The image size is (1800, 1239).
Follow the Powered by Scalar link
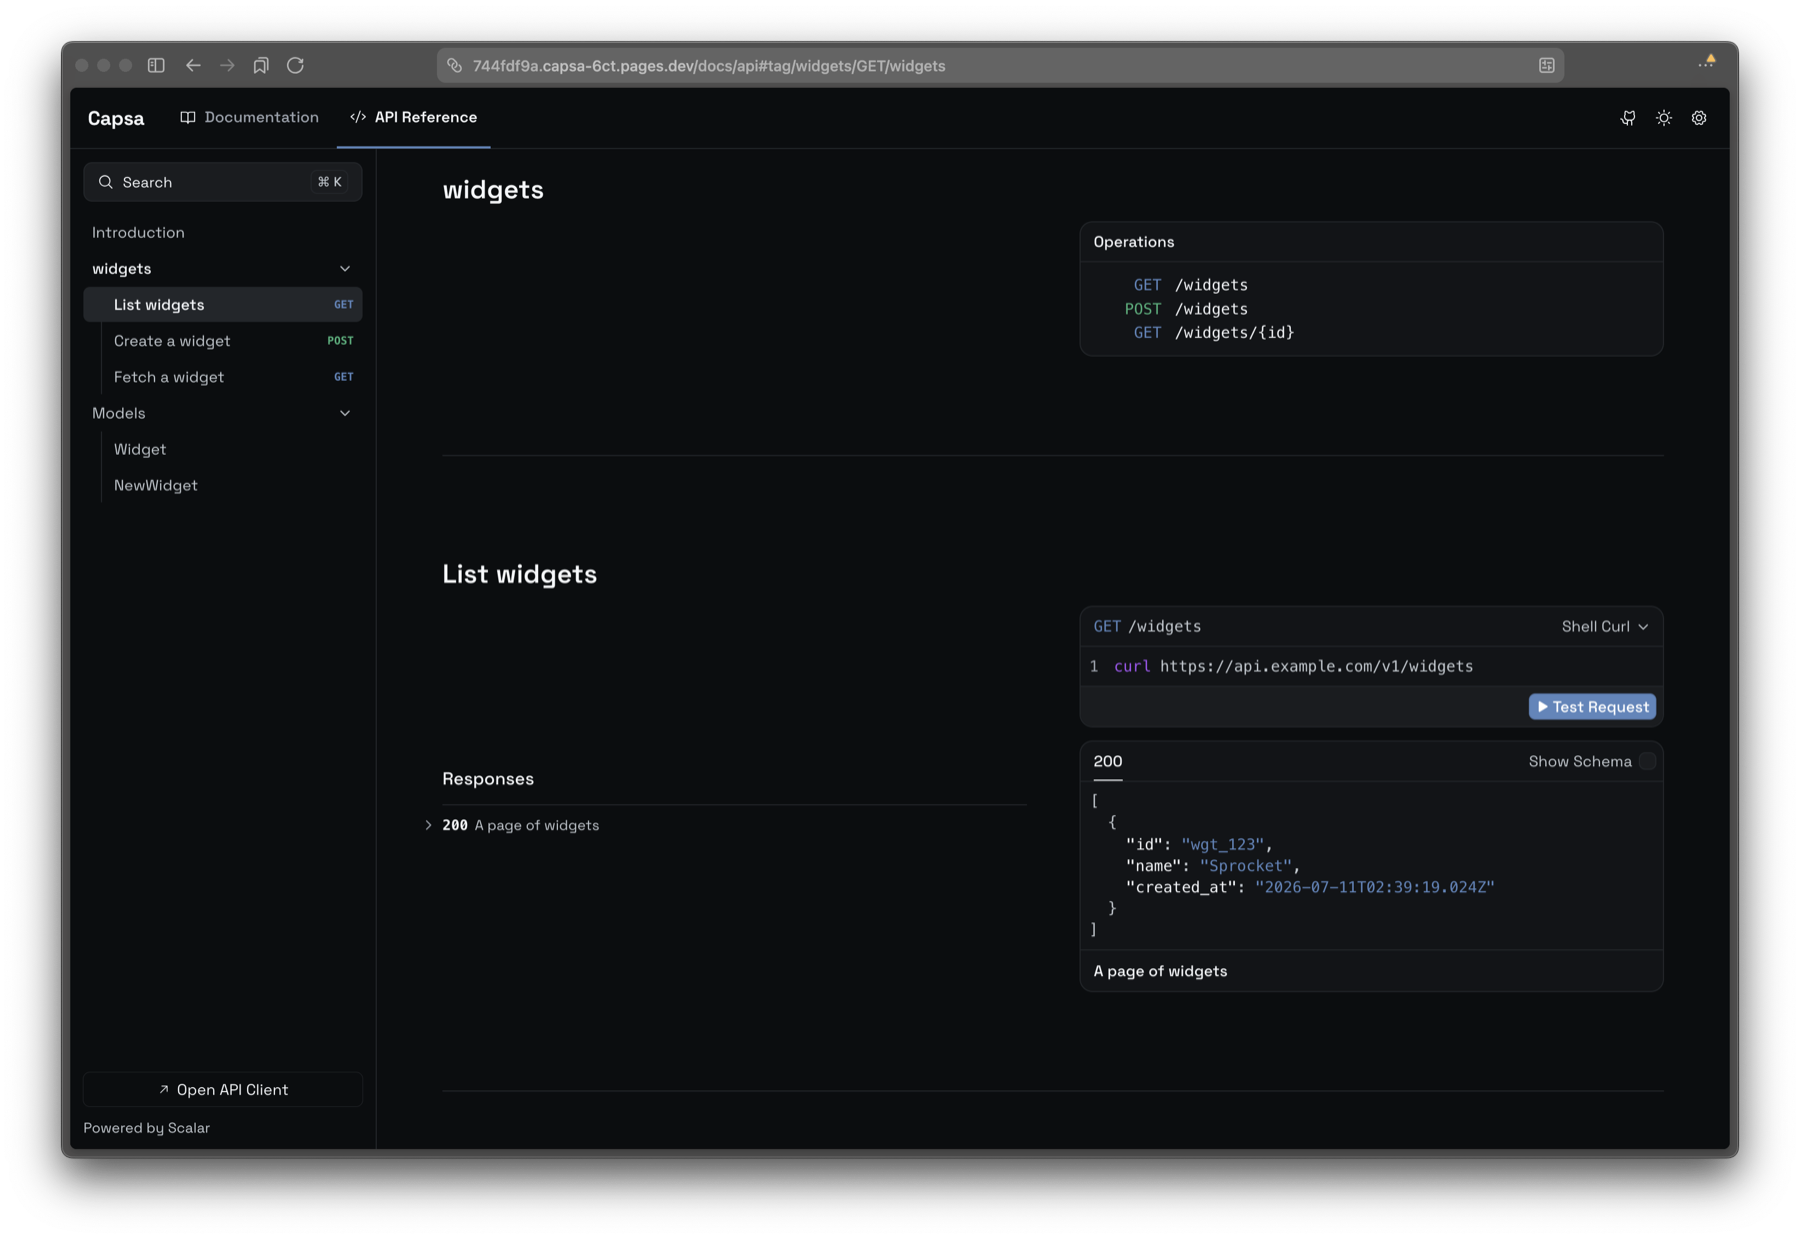pyautogui.click(x=146, y=1127)
